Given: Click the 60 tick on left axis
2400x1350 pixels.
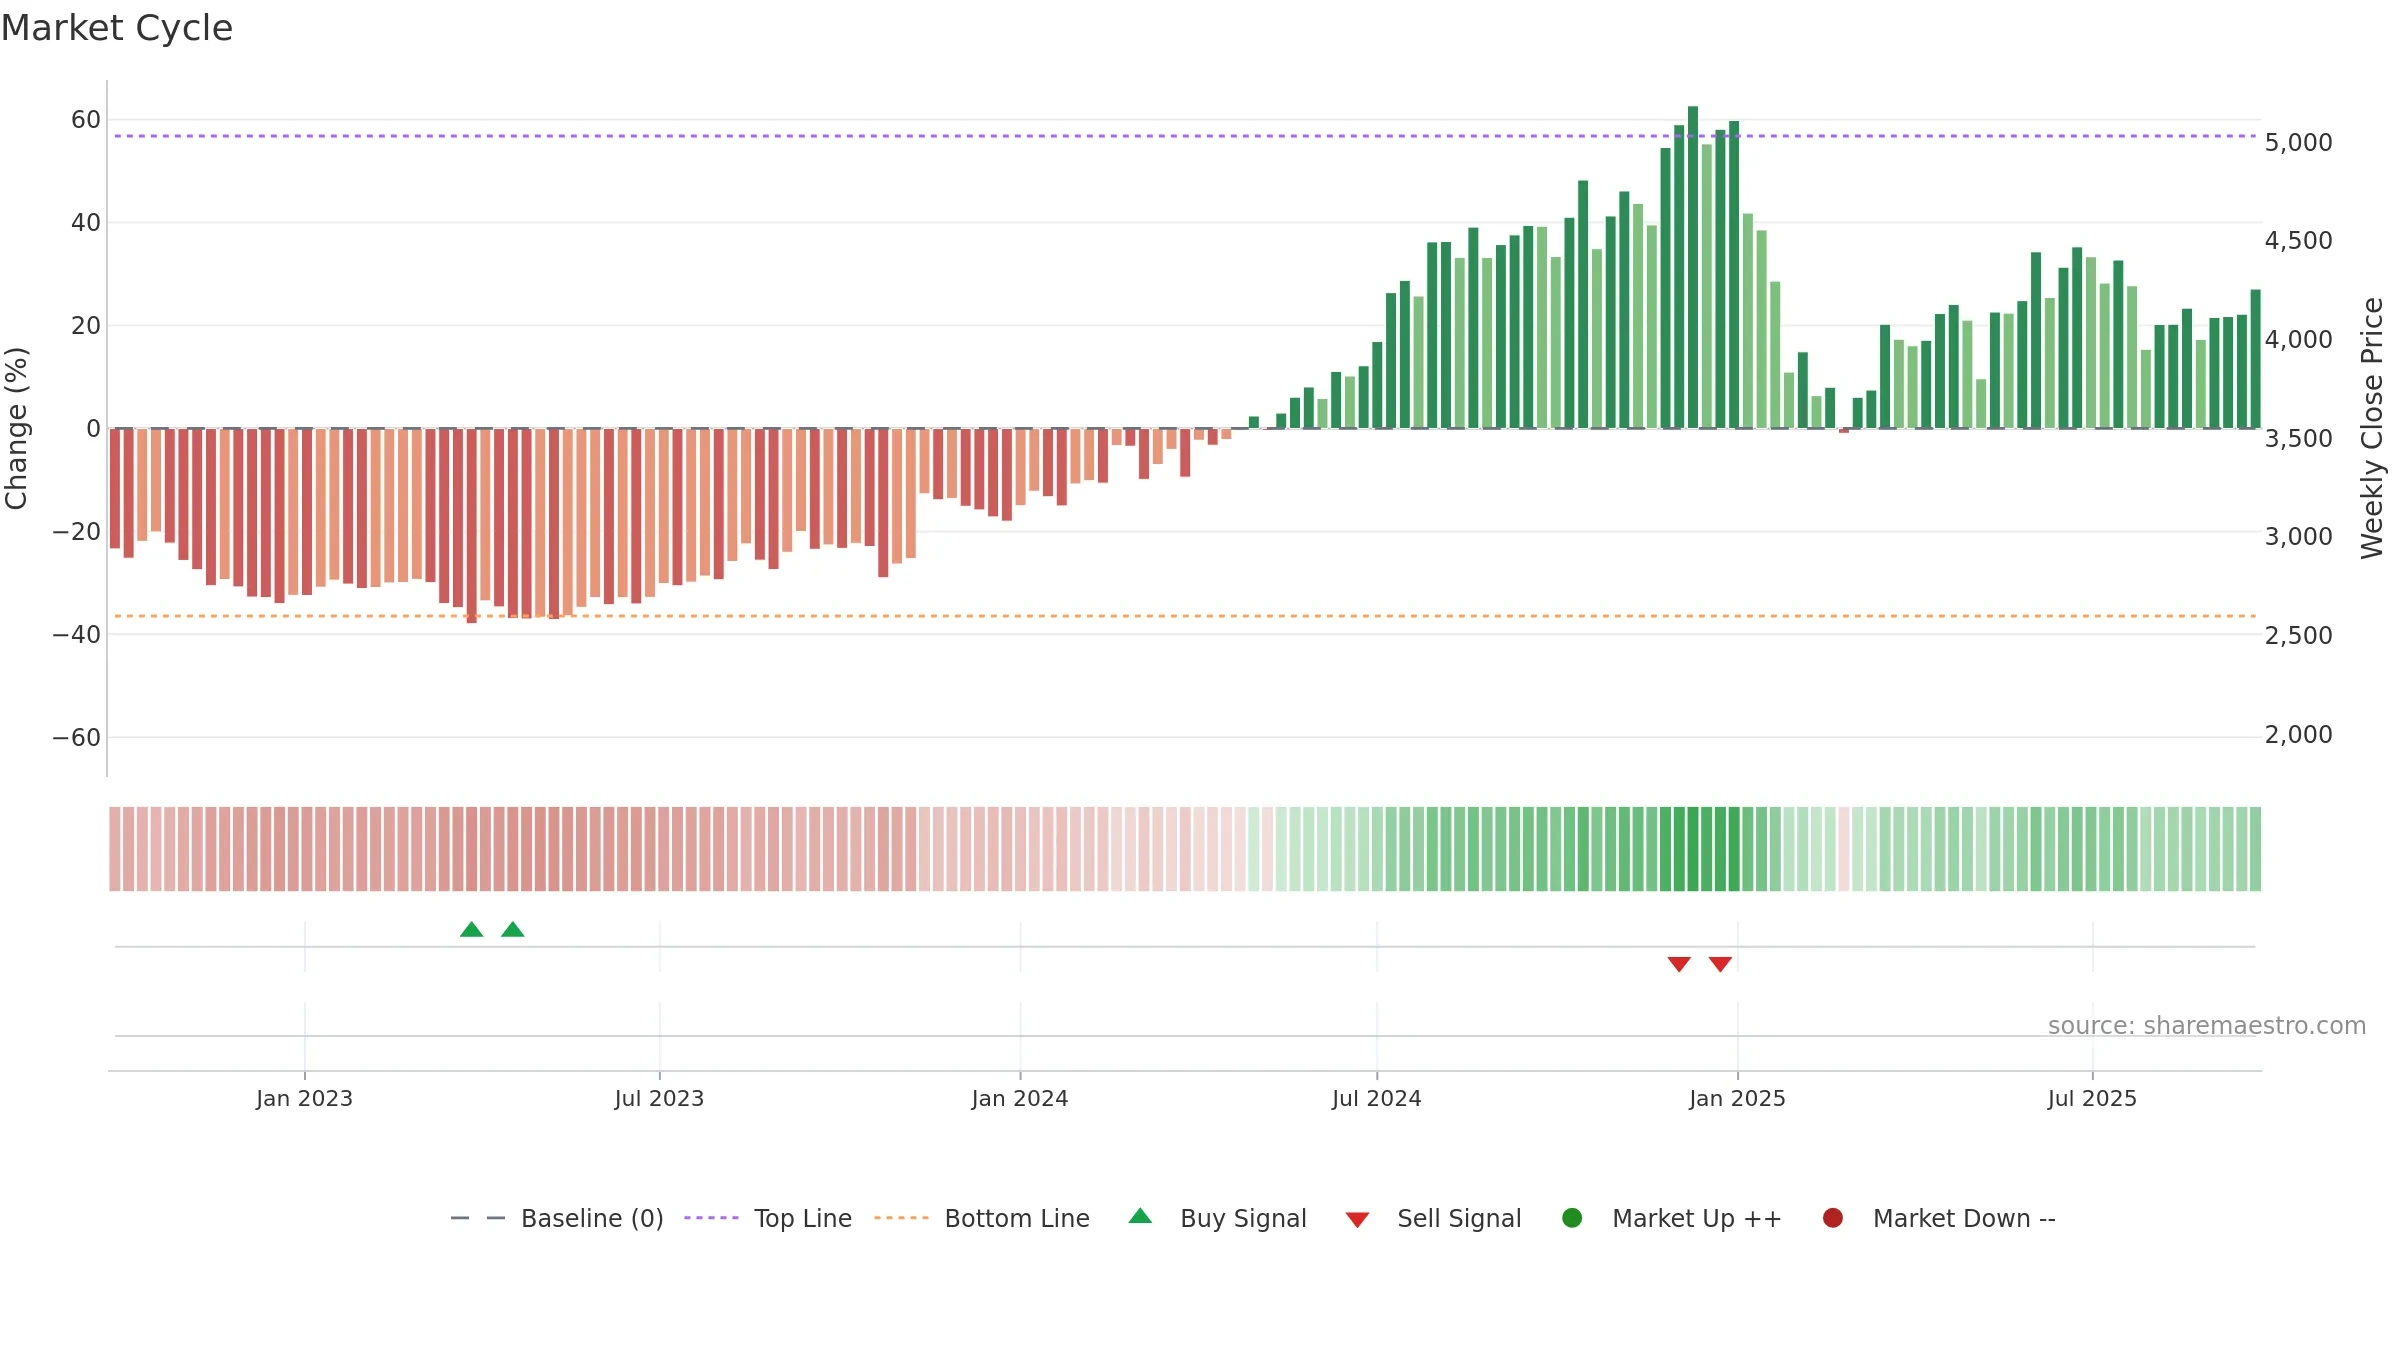Looking at the screenshot, I should point(86,120).
